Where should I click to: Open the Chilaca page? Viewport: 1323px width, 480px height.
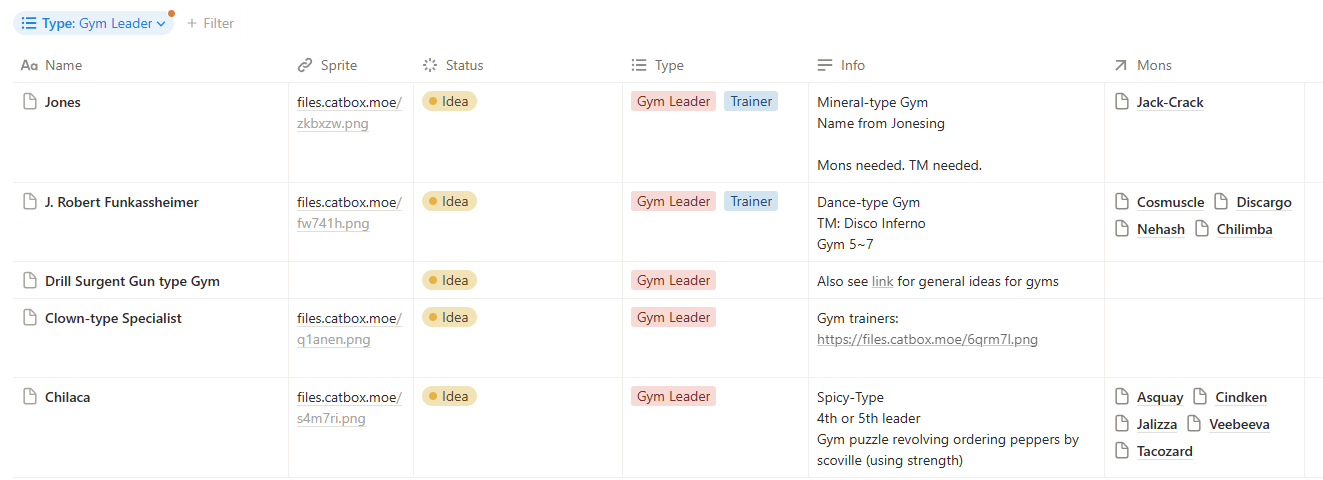click(x=67, y=397)
